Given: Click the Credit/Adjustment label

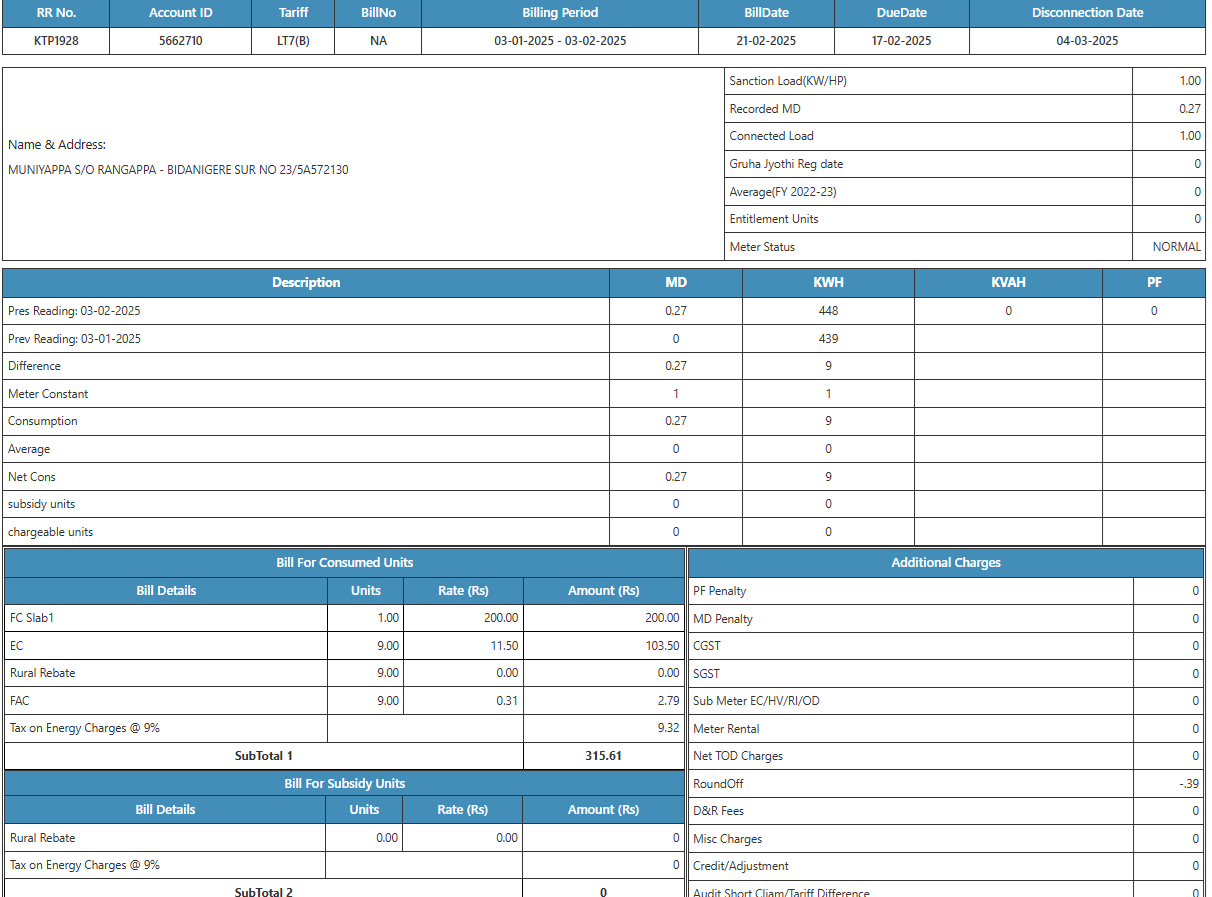Looking at the screenshot, I should point(741,866).
